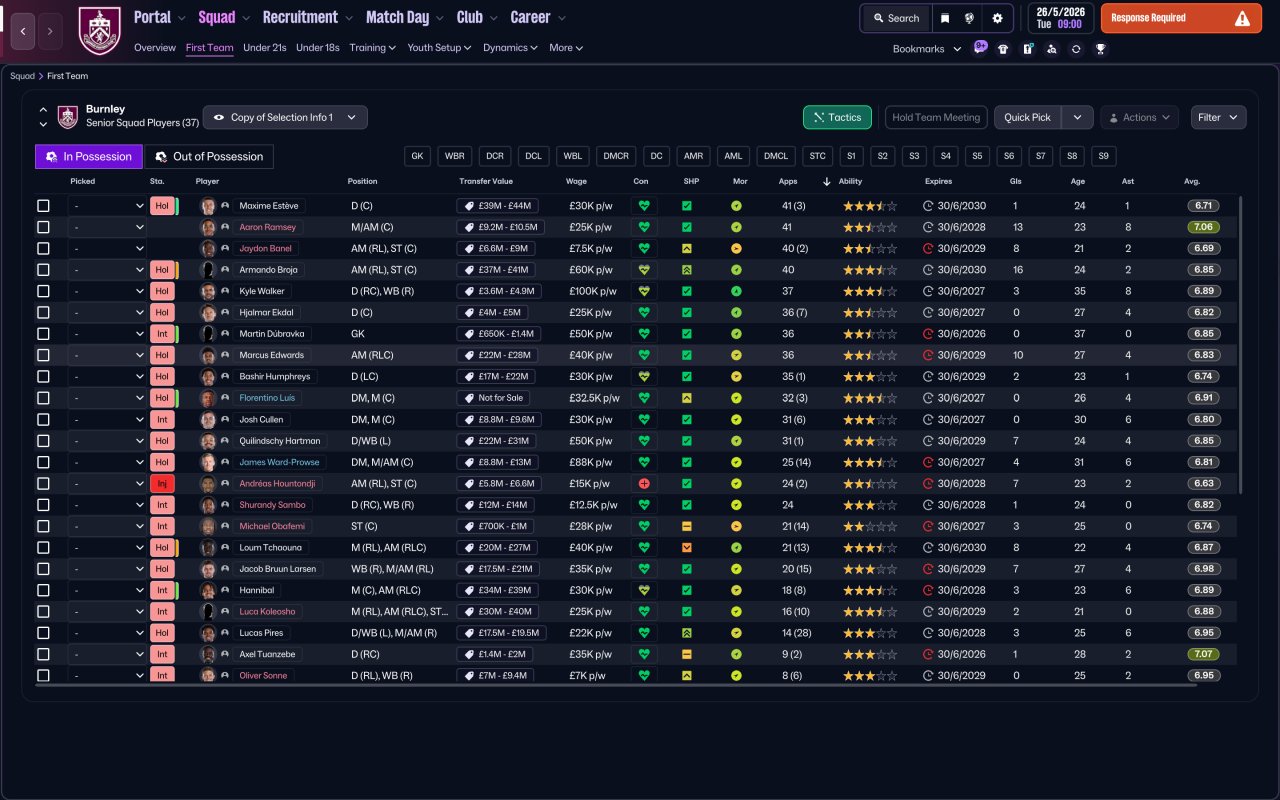Click Michael Obafemi's yellow sharpness icon
This screenshot has width=1280, height=800.
(x=687, y=526)
